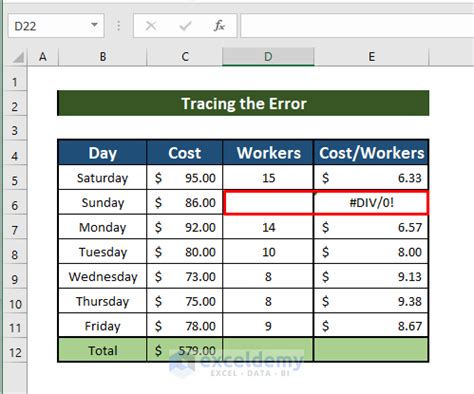Select the total cost cell 579.00
The image size is (474, 394).
point(185,350)
